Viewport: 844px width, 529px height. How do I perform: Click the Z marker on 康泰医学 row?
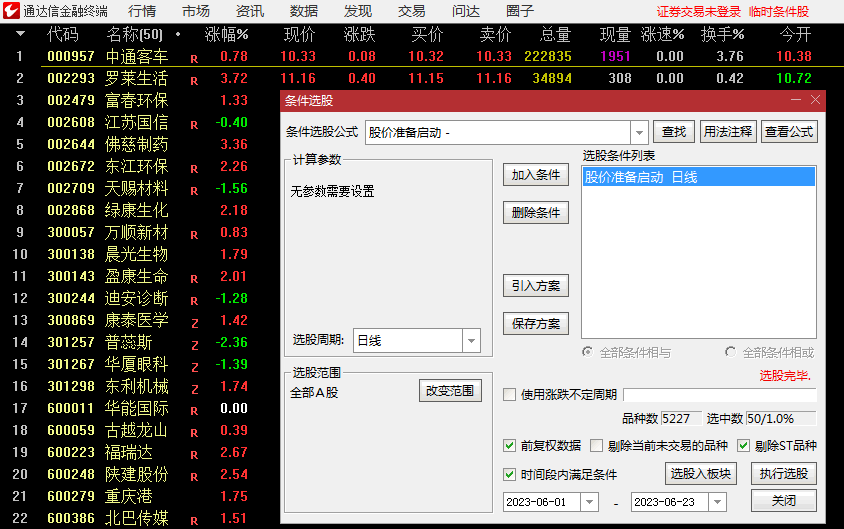[x=194, y=323]
